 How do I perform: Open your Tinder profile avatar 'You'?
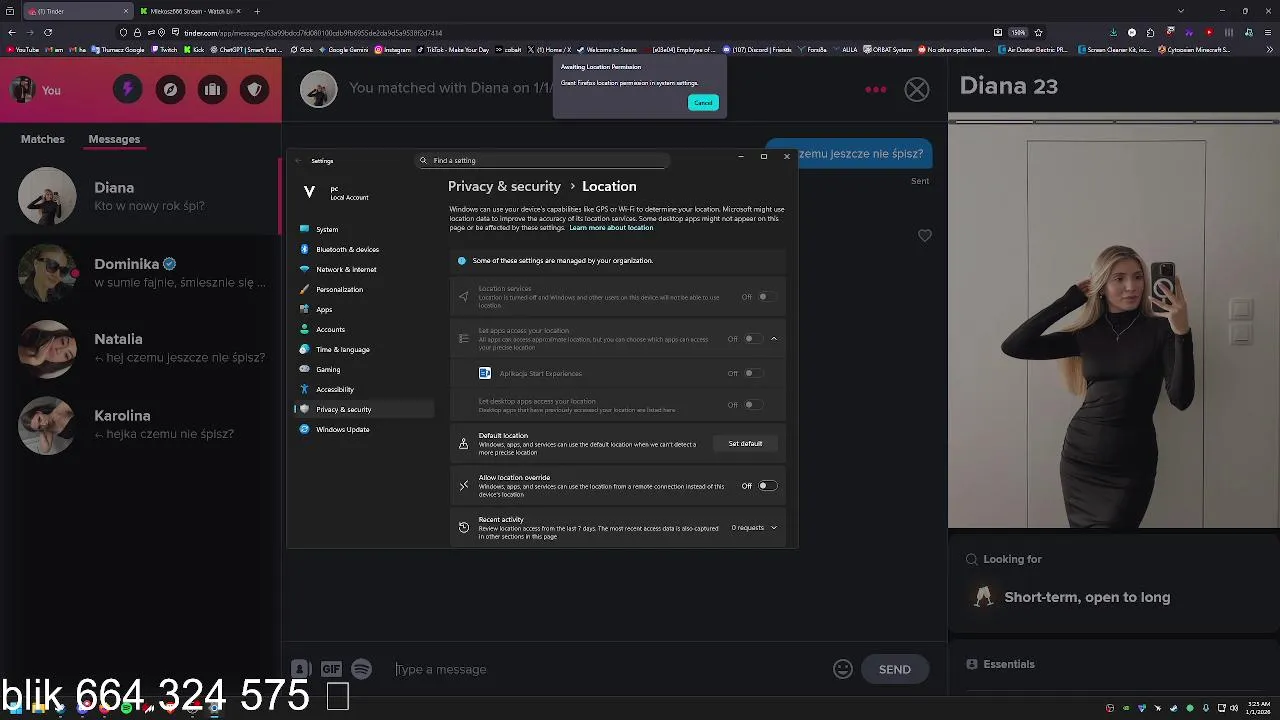coord(37,90)
